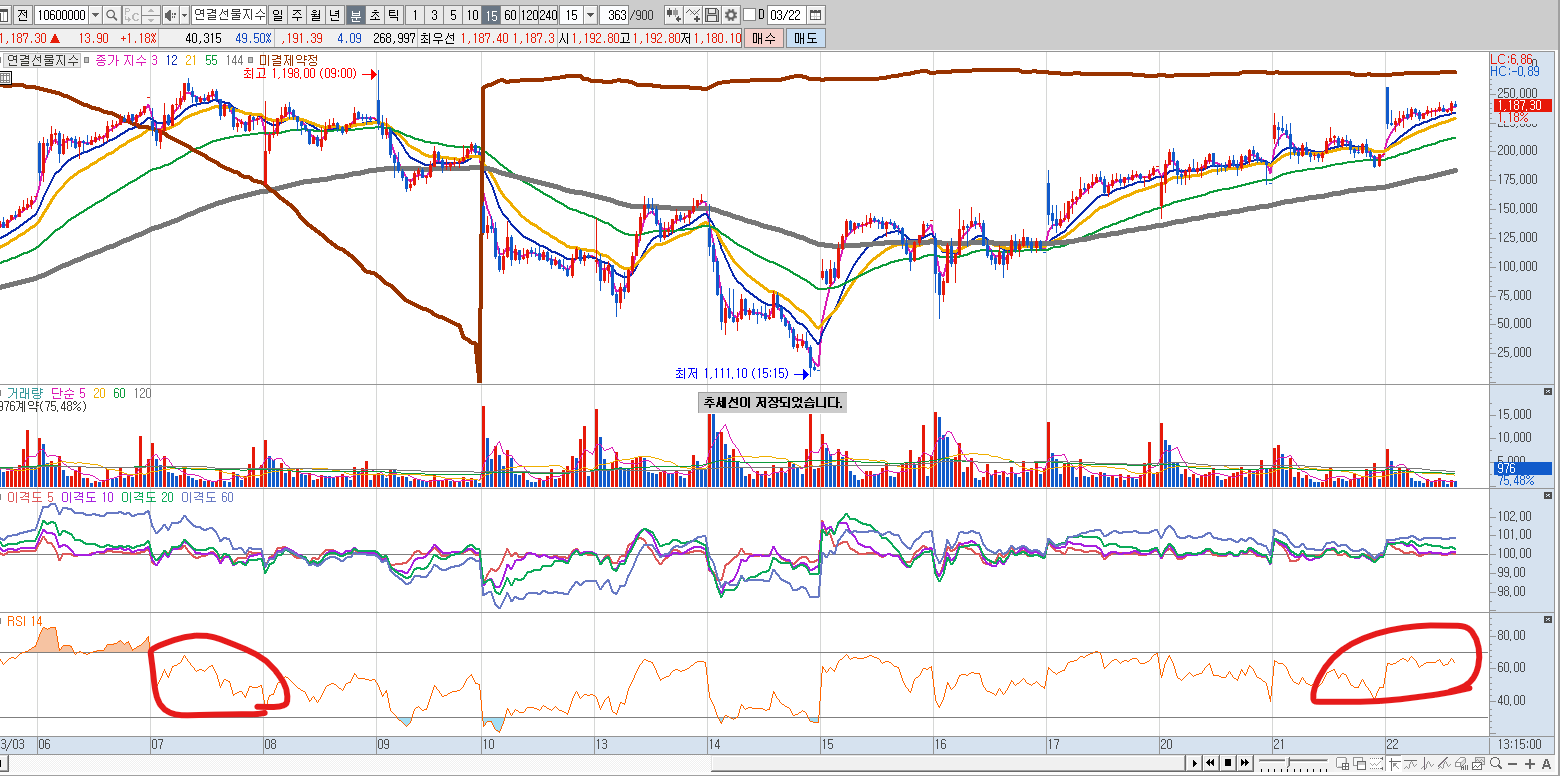Click the blue 매도 sell button
Viewport: 1560px width, 776px height.
tap(806, 38)
